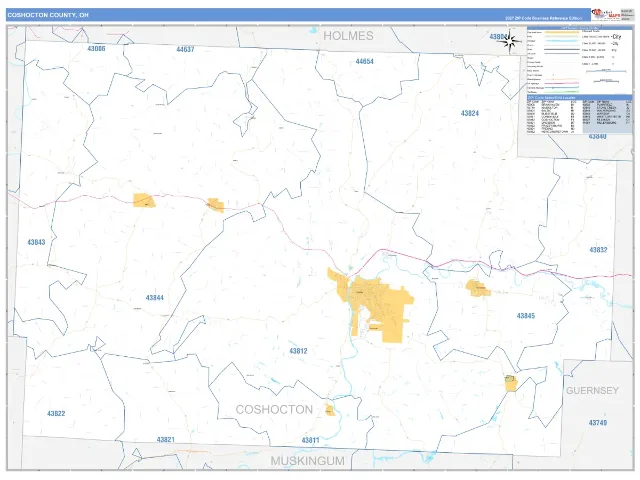Click ZIP code label 43006
Image resolution: width=640 pixels, height=480 pixels.
pyautogui.click(x=96, y=49)
